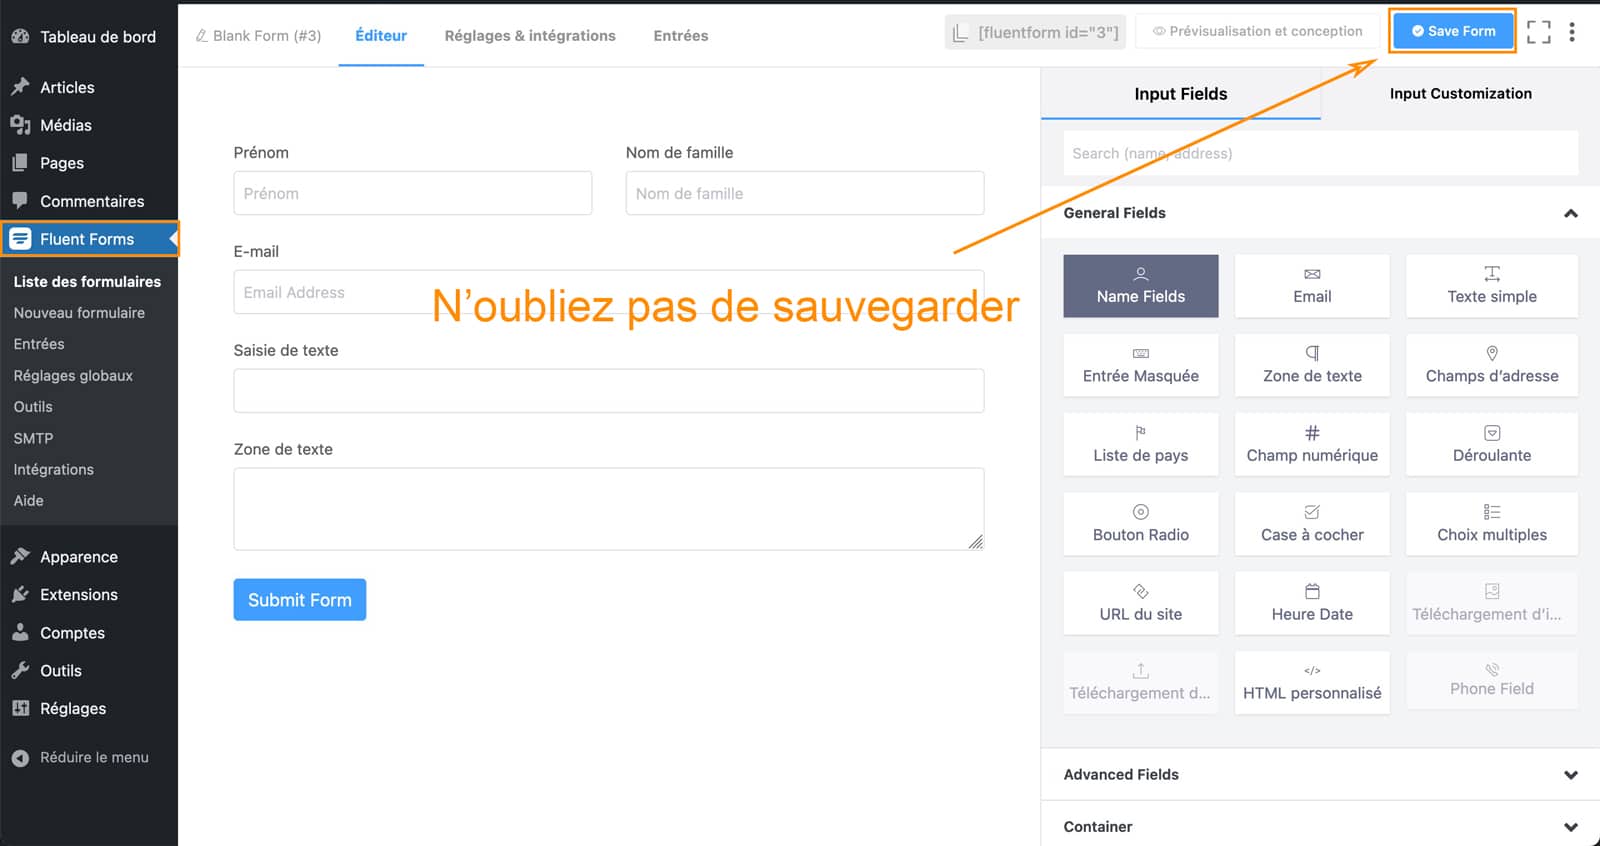This screenshot has height=846, width=1600.
Task: Click the Prénom input field
Action: pyautogui.click(x=413, y=193)
